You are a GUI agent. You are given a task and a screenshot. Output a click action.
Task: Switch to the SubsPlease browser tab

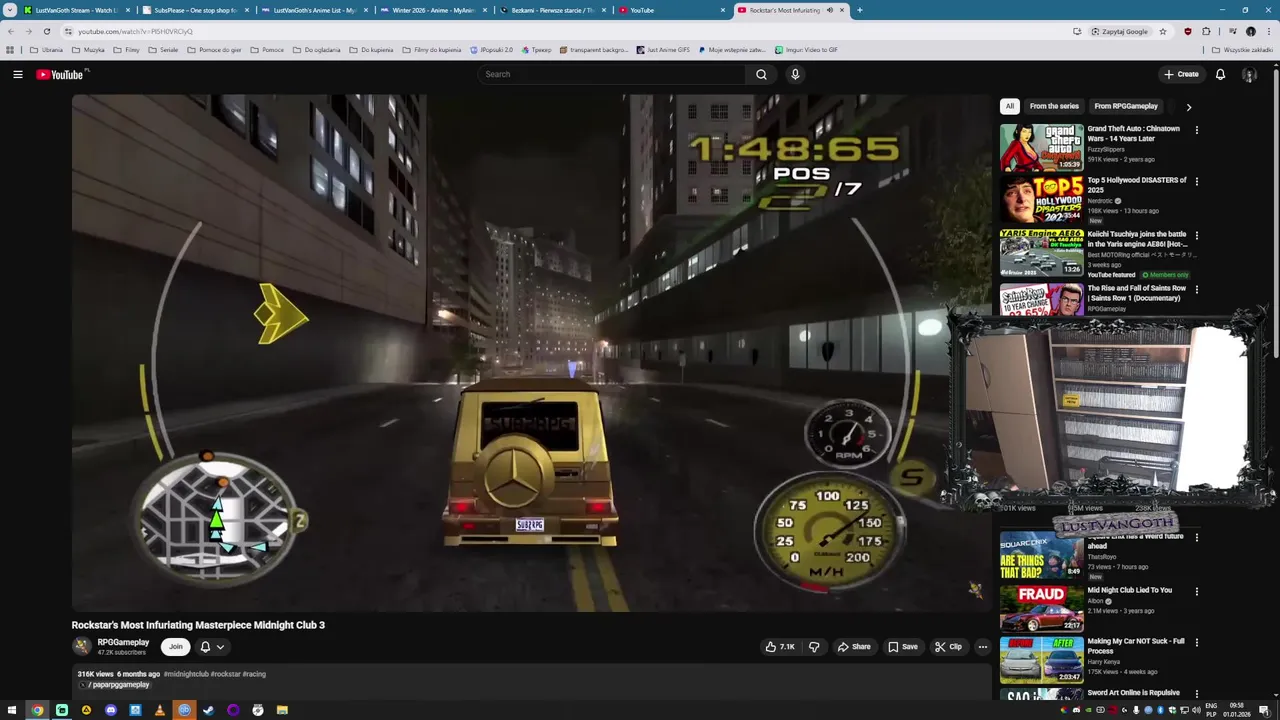point(194,10)
